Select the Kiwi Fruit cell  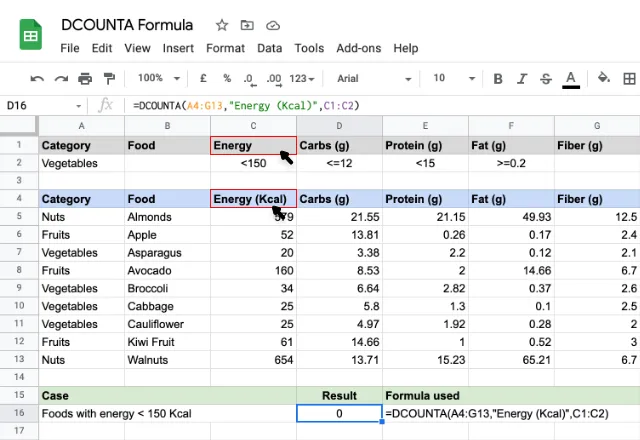coord(167,342)
